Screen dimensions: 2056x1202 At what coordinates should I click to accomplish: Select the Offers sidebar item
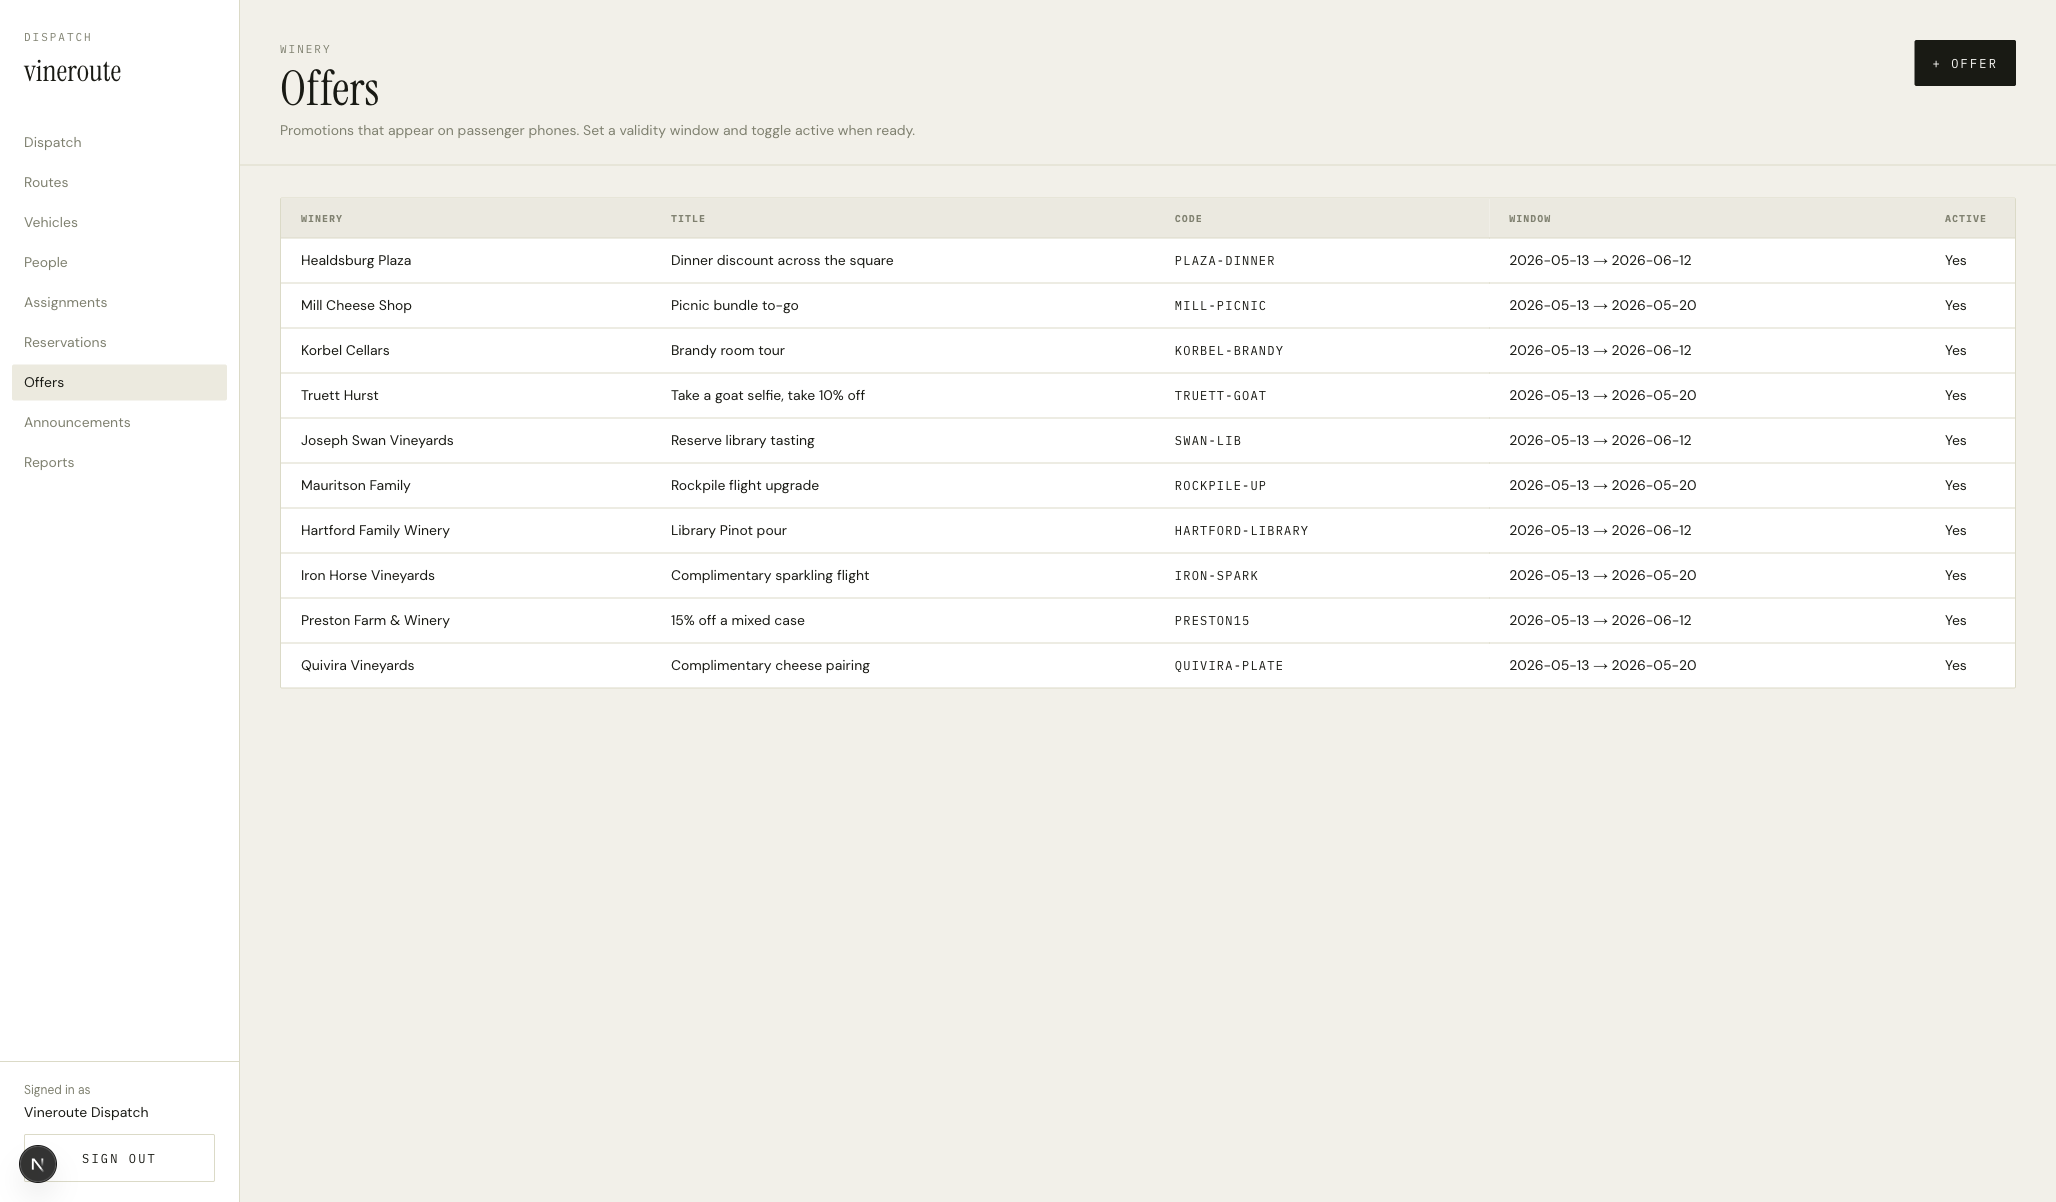119,382
